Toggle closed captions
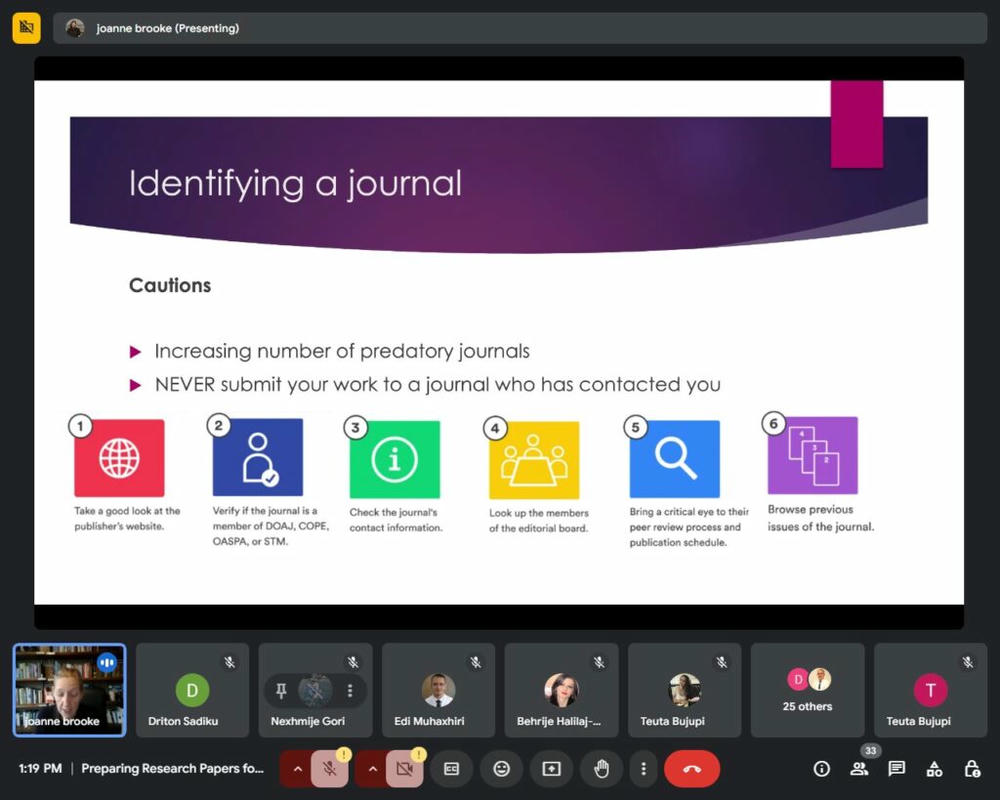This screenshot has height=800, width=1000. pyautogui.click(x=451, y=769)
